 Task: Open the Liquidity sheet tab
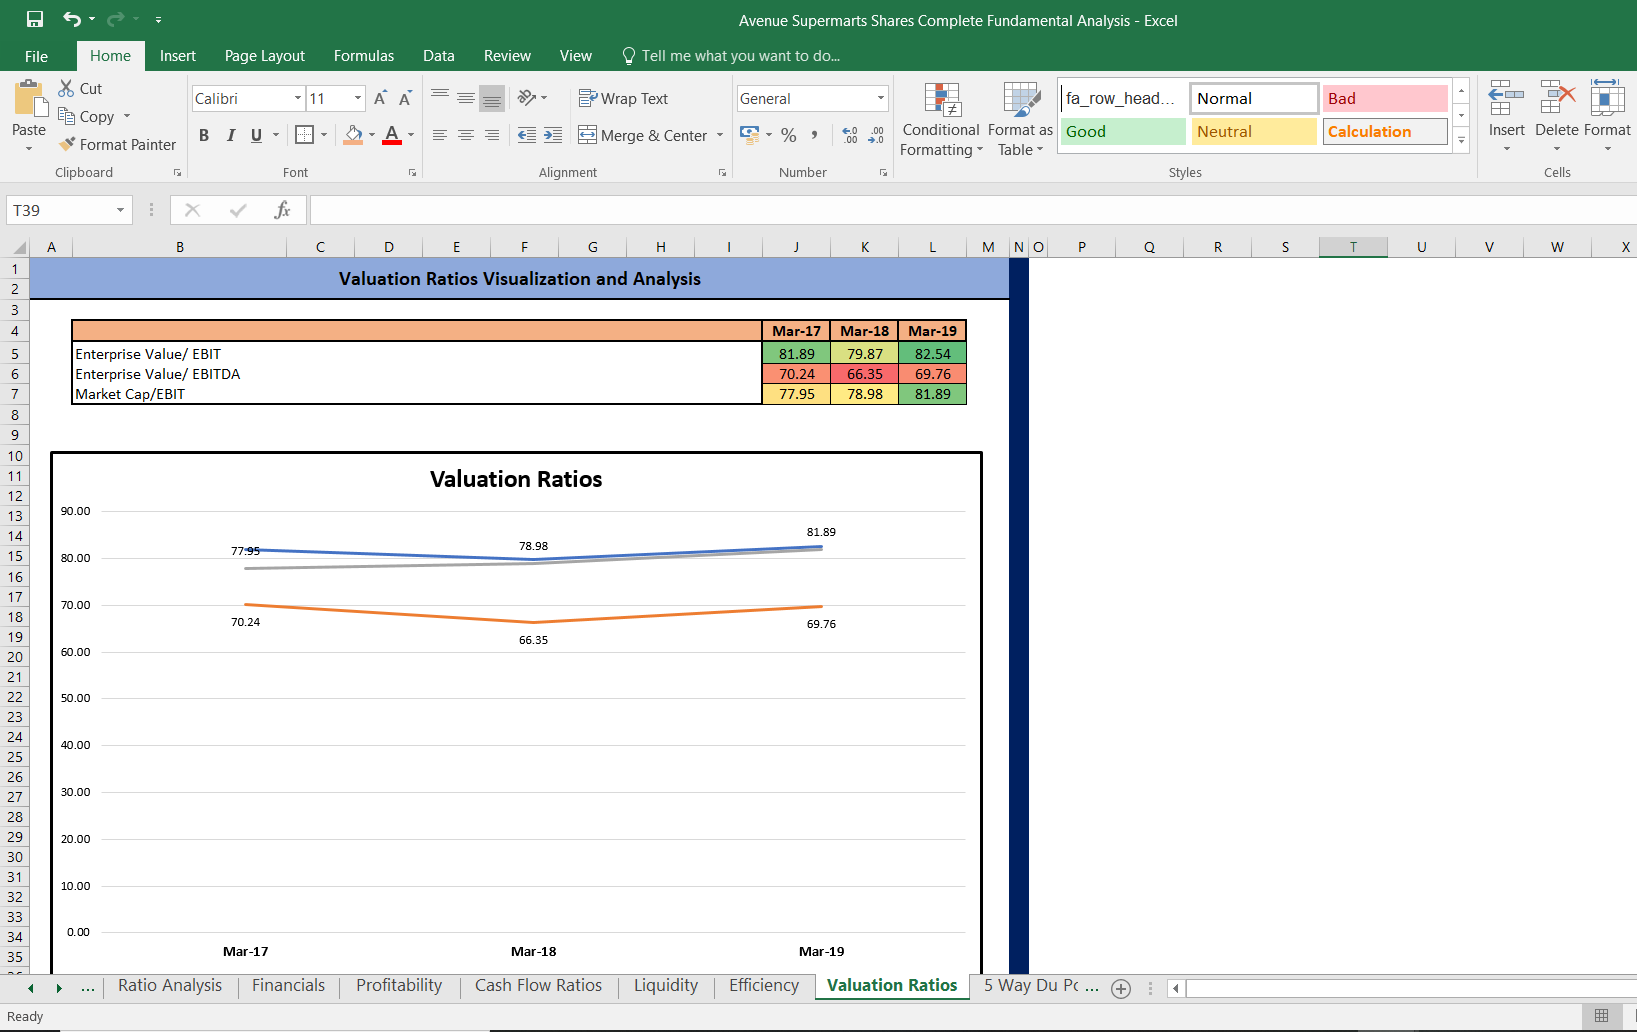pos(666,986)
